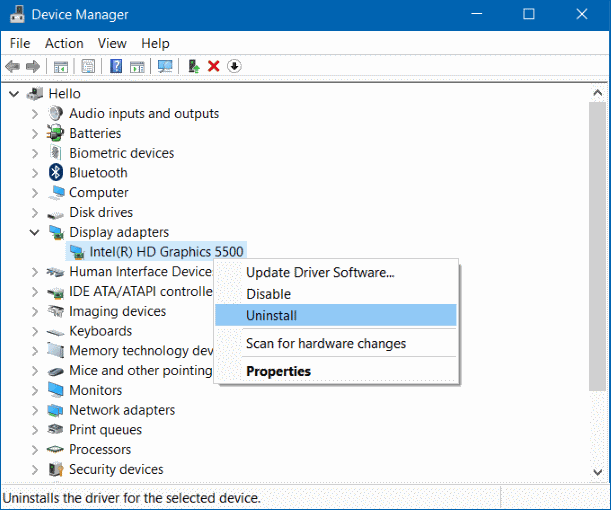Viewport: 611px width, 510px height.
Task: Open the View menu
Action: pos(112,43)
